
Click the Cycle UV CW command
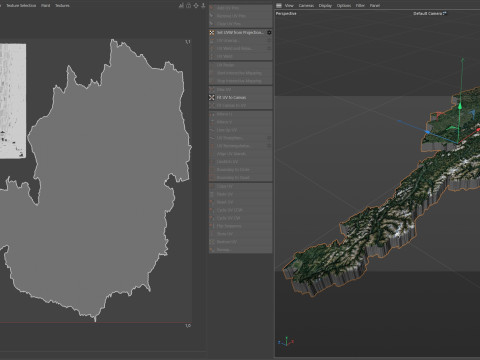point(240,218)
